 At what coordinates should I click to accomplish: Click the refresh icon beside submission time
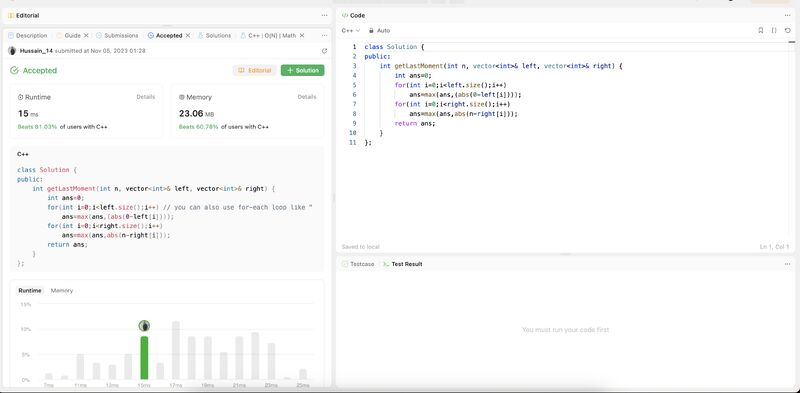click(324, 51)
